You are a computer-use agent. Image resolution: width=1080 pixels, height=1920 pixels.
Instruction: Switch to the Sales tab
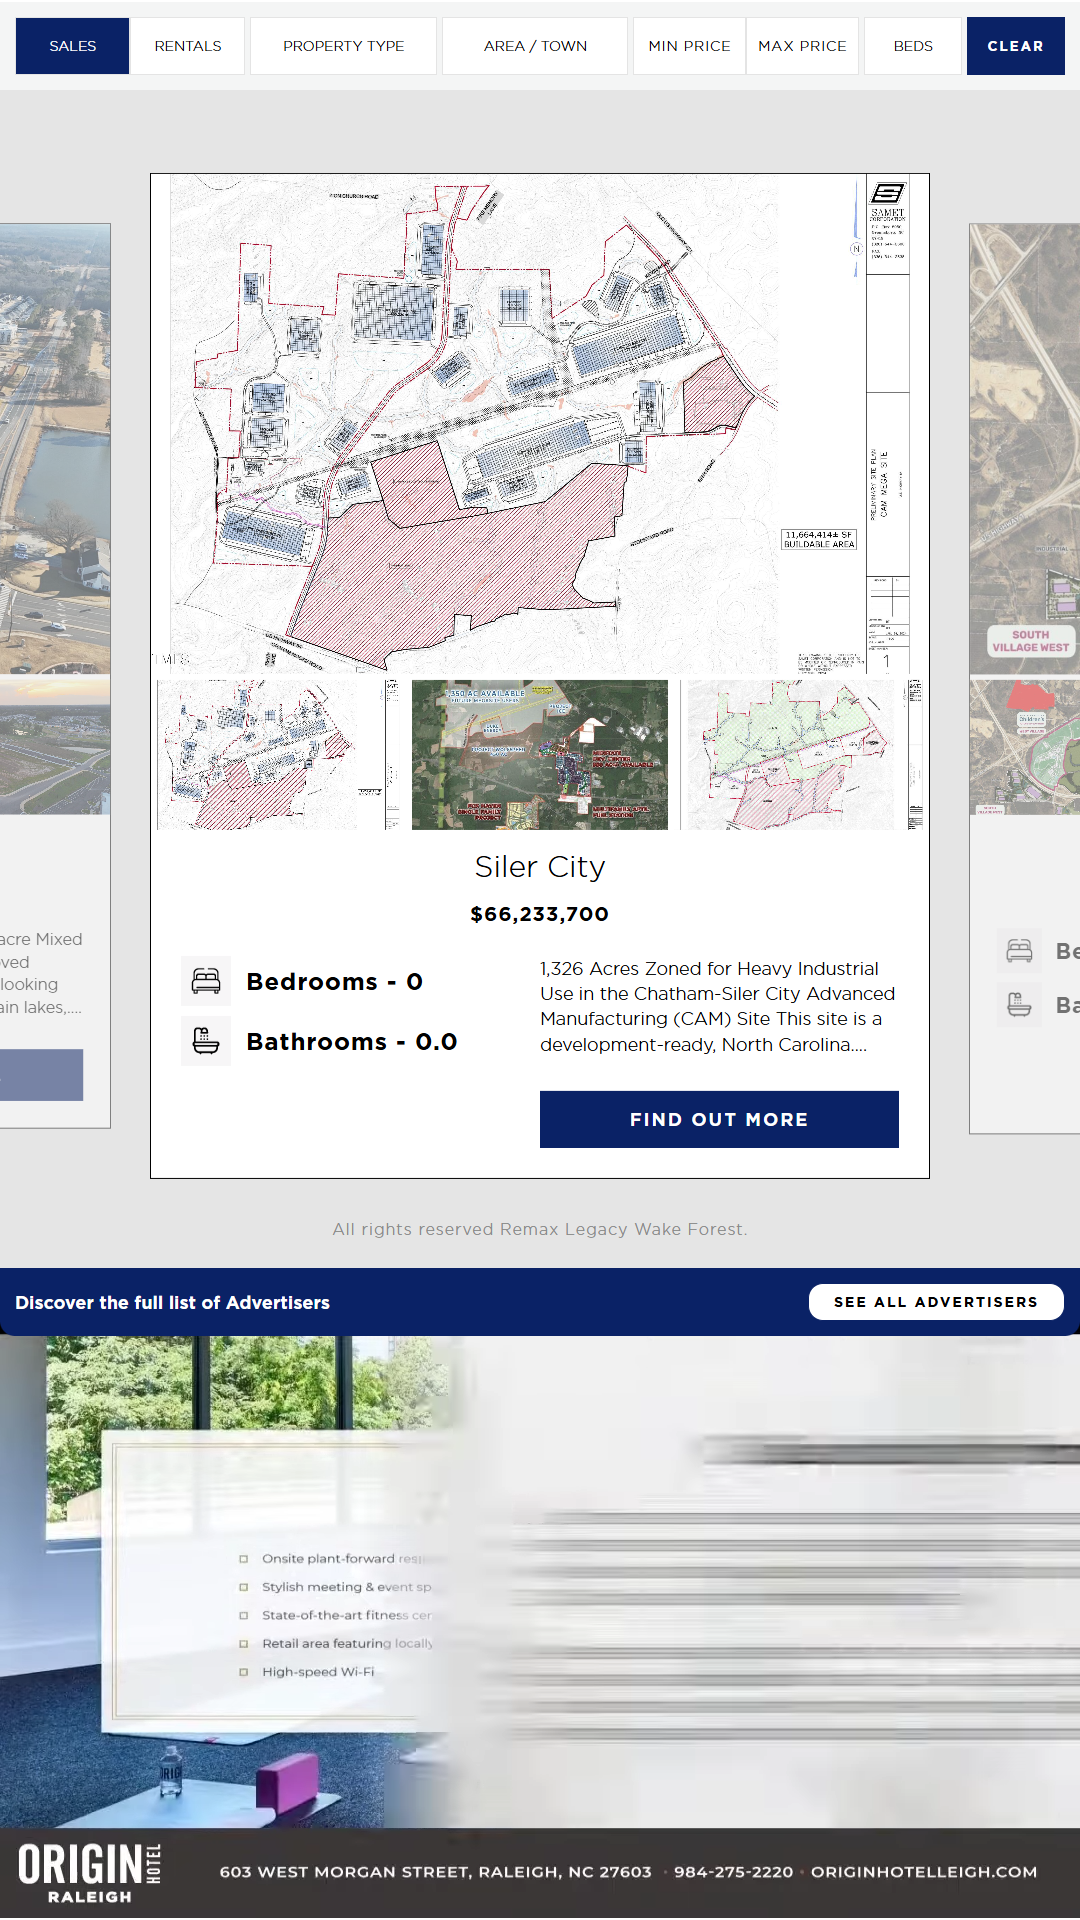pos(73,46)
